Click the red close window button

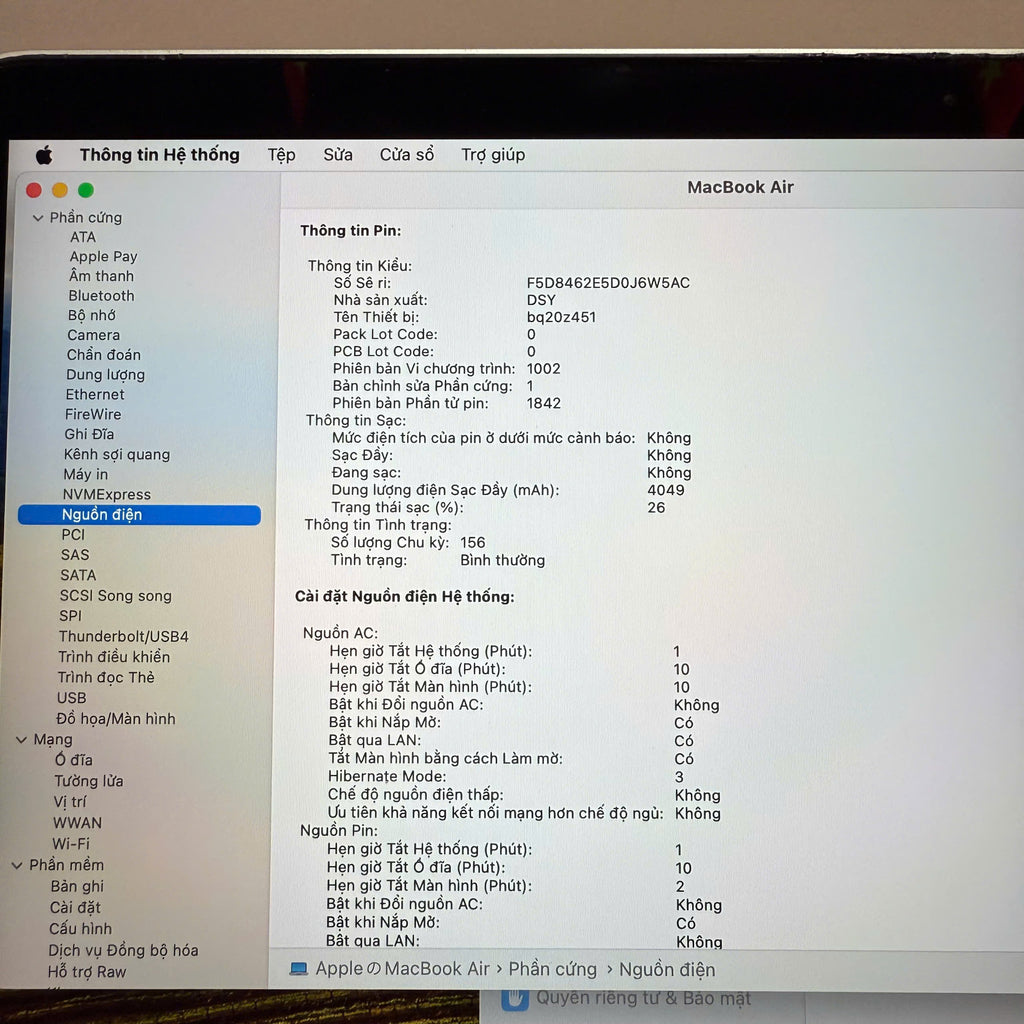34,190
